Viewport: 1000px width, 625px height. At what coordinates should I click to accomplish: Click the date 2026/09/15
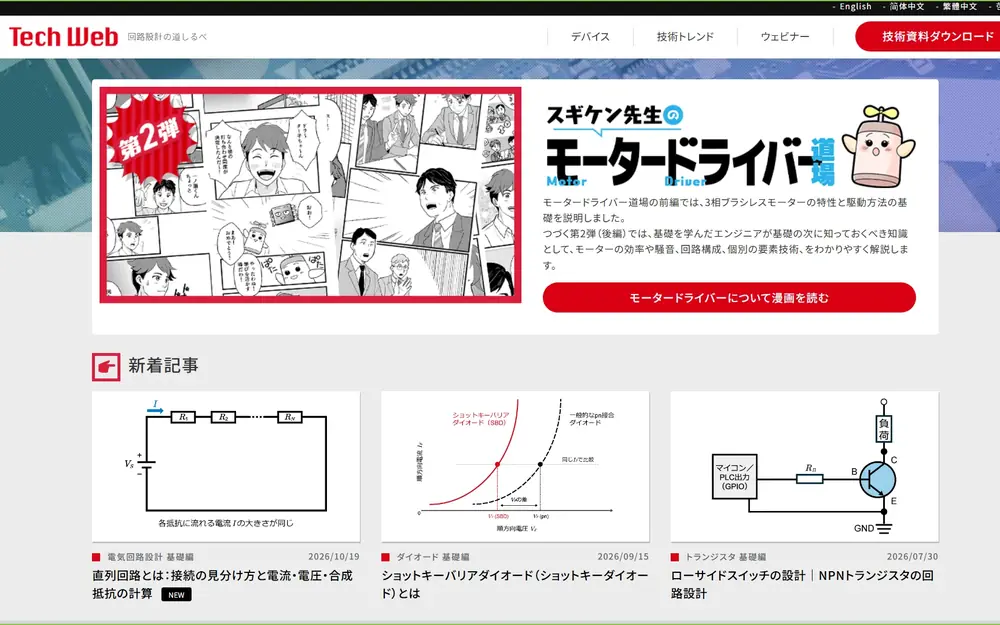(x=623, y=557)
